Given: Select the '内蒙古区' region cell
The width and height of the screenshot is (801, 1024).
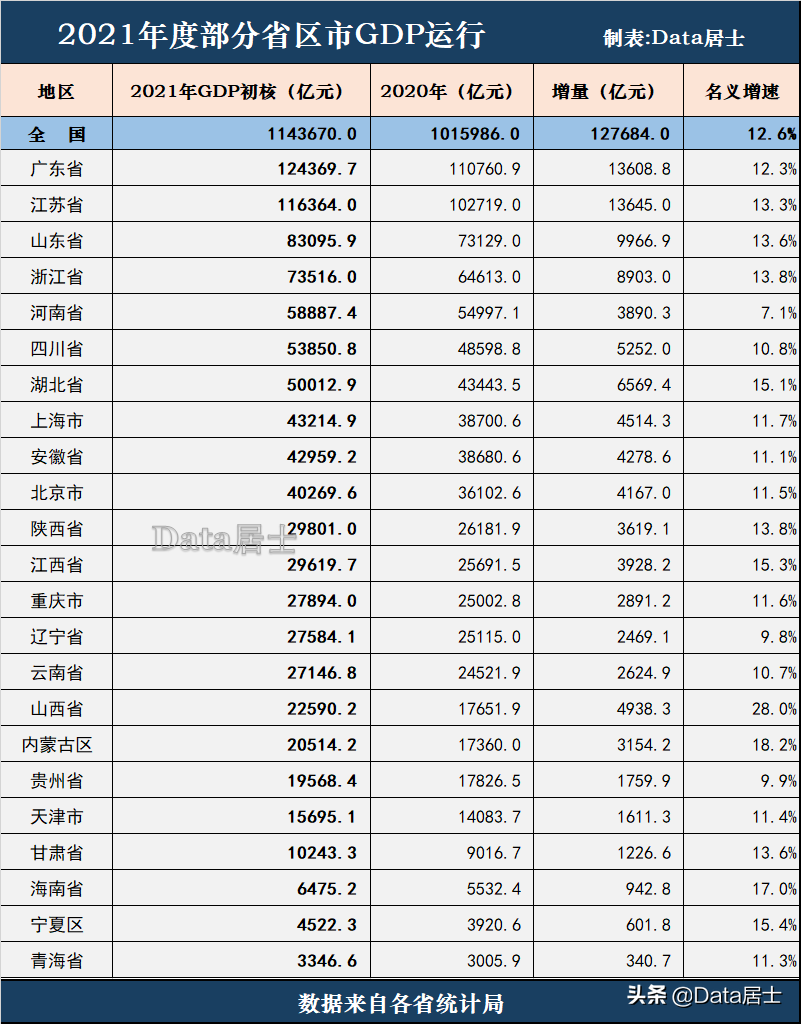Looking at the screenshot, I should click(x=57, y=744).
